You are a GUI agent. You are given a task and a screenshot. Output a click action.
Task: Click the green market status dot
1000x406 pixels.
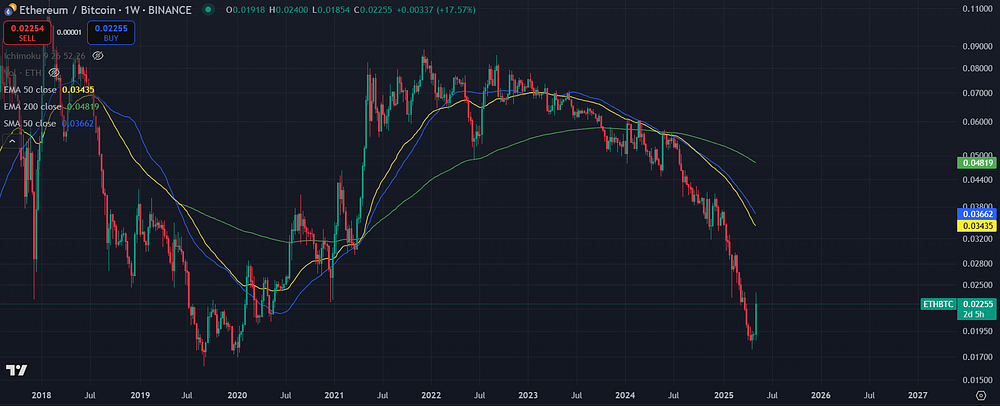click(209, 10)
